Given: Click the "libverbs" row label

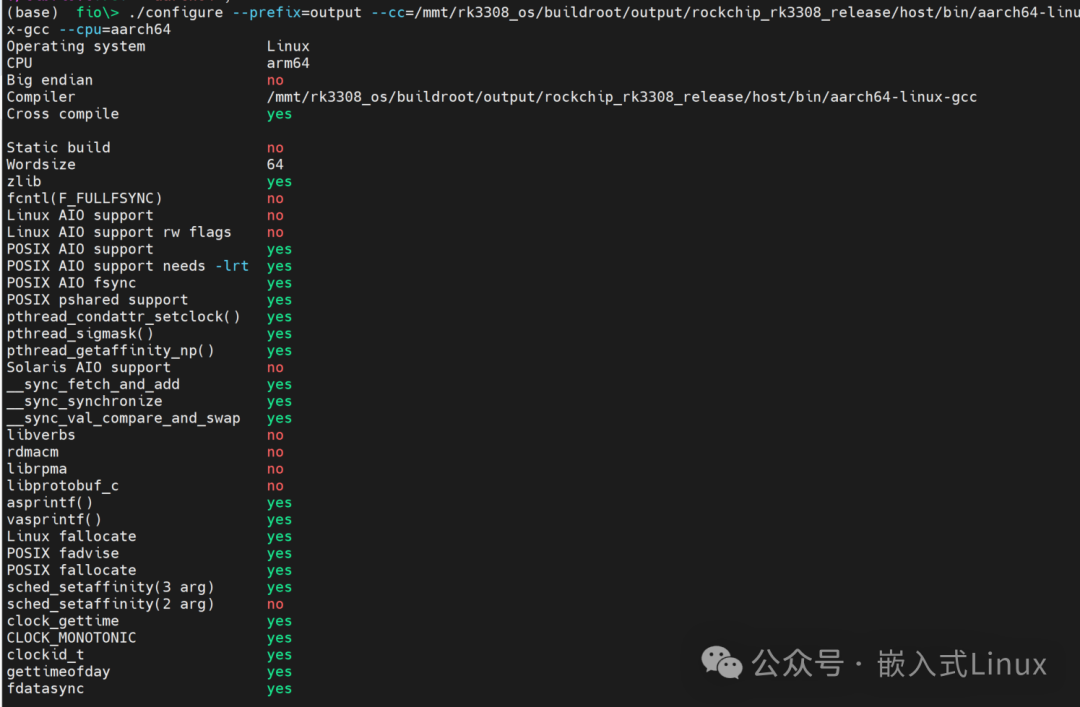Looking at the screenshot, I should [41, 435].
